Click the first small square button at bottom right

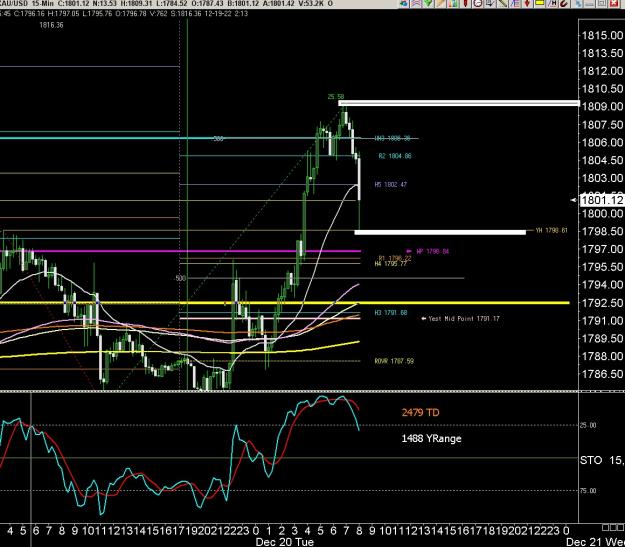[x=605, y=528]
